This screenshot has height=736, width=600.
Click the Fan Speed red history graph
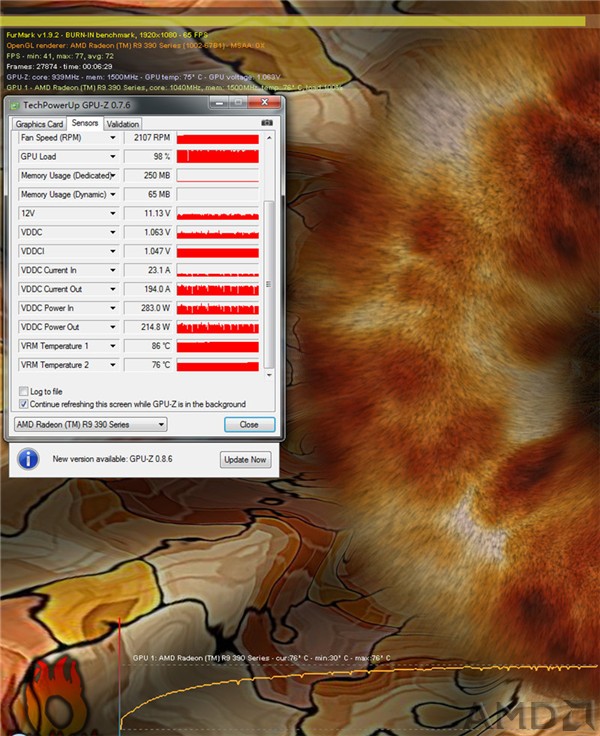point(217,138)
